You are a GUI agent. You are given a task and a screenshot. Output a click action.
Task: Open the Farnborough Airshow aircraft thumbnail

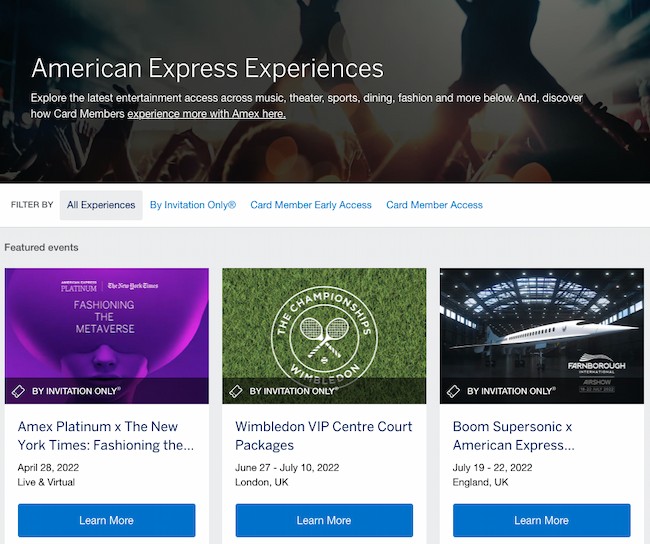point(541,320)
